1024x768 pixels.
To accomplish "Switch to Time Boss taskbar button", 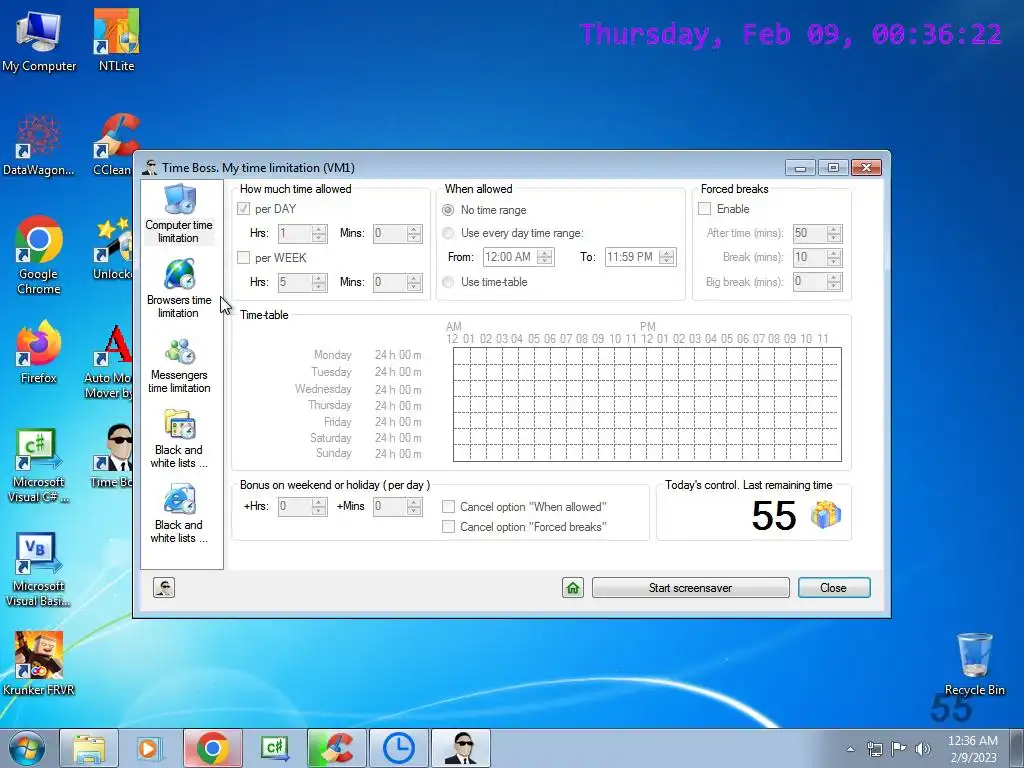I will tap(460, 748).
